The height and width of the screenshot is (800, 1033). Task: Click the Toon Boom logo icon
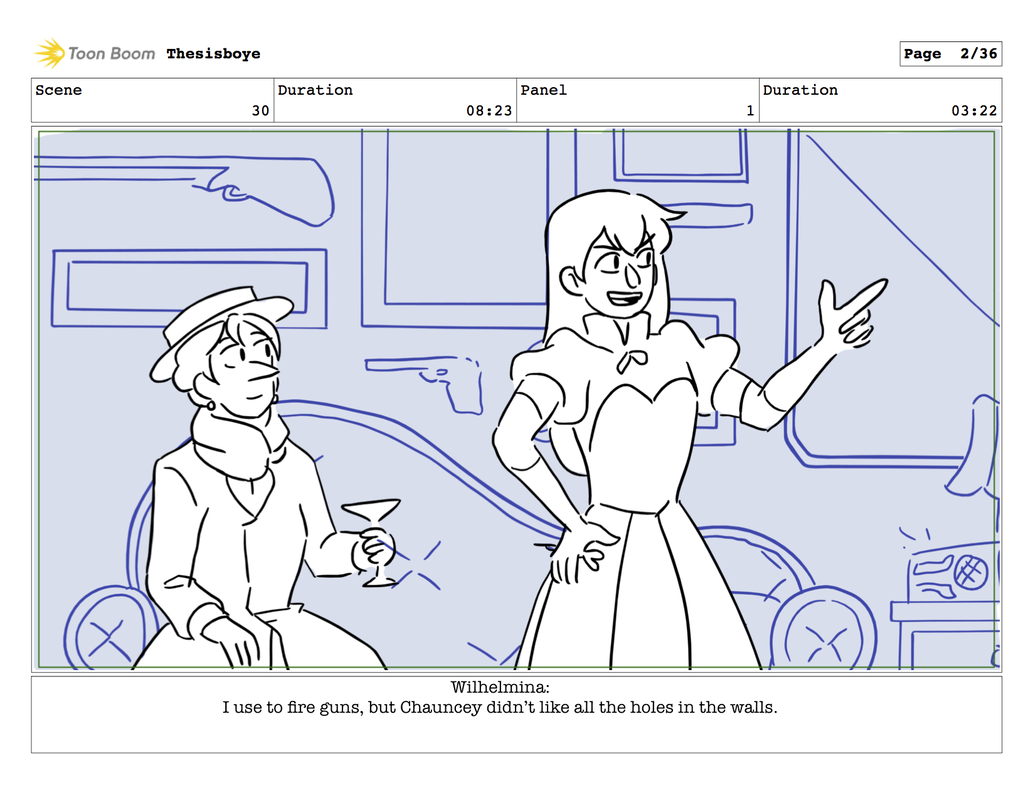point(49,53)
